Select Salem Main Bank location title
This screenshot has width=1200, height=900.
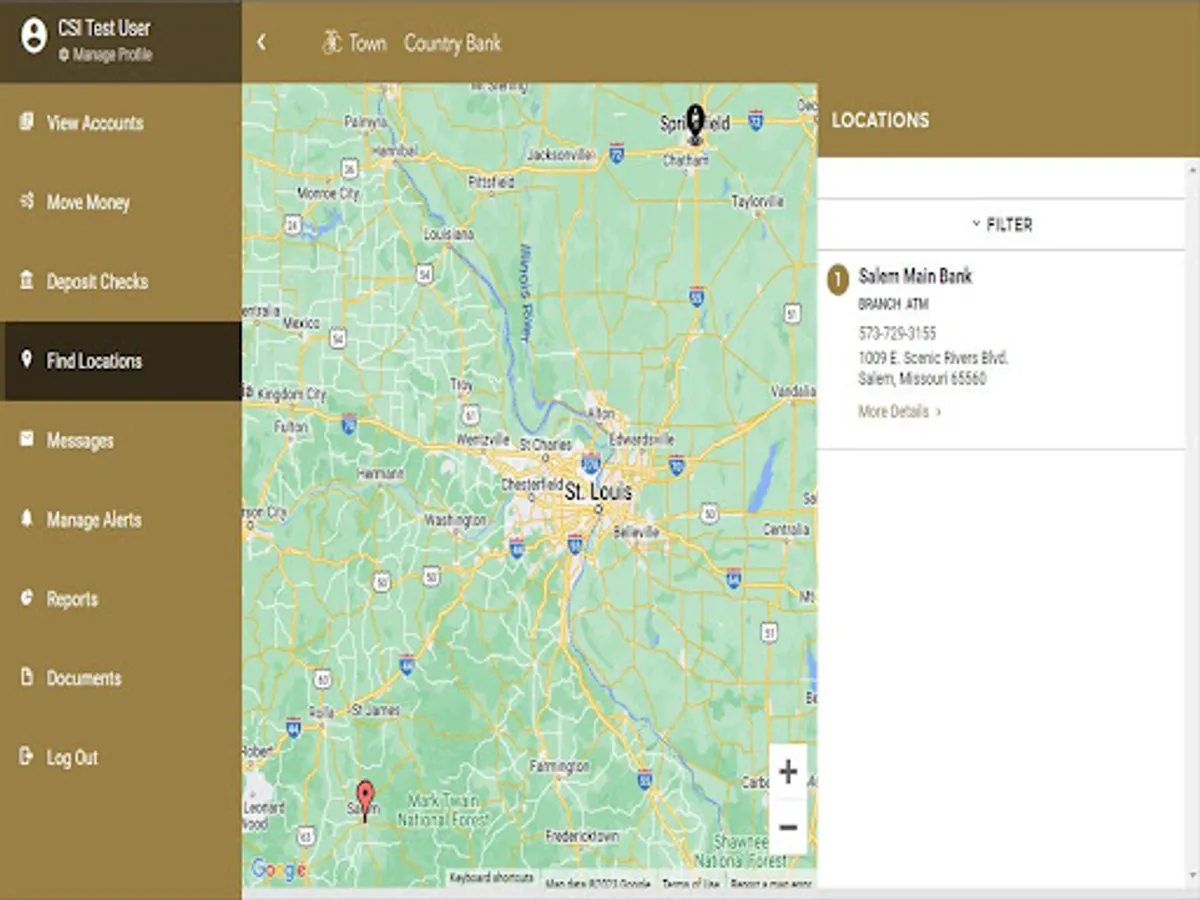pyautogui.click(x=915, y=276)
